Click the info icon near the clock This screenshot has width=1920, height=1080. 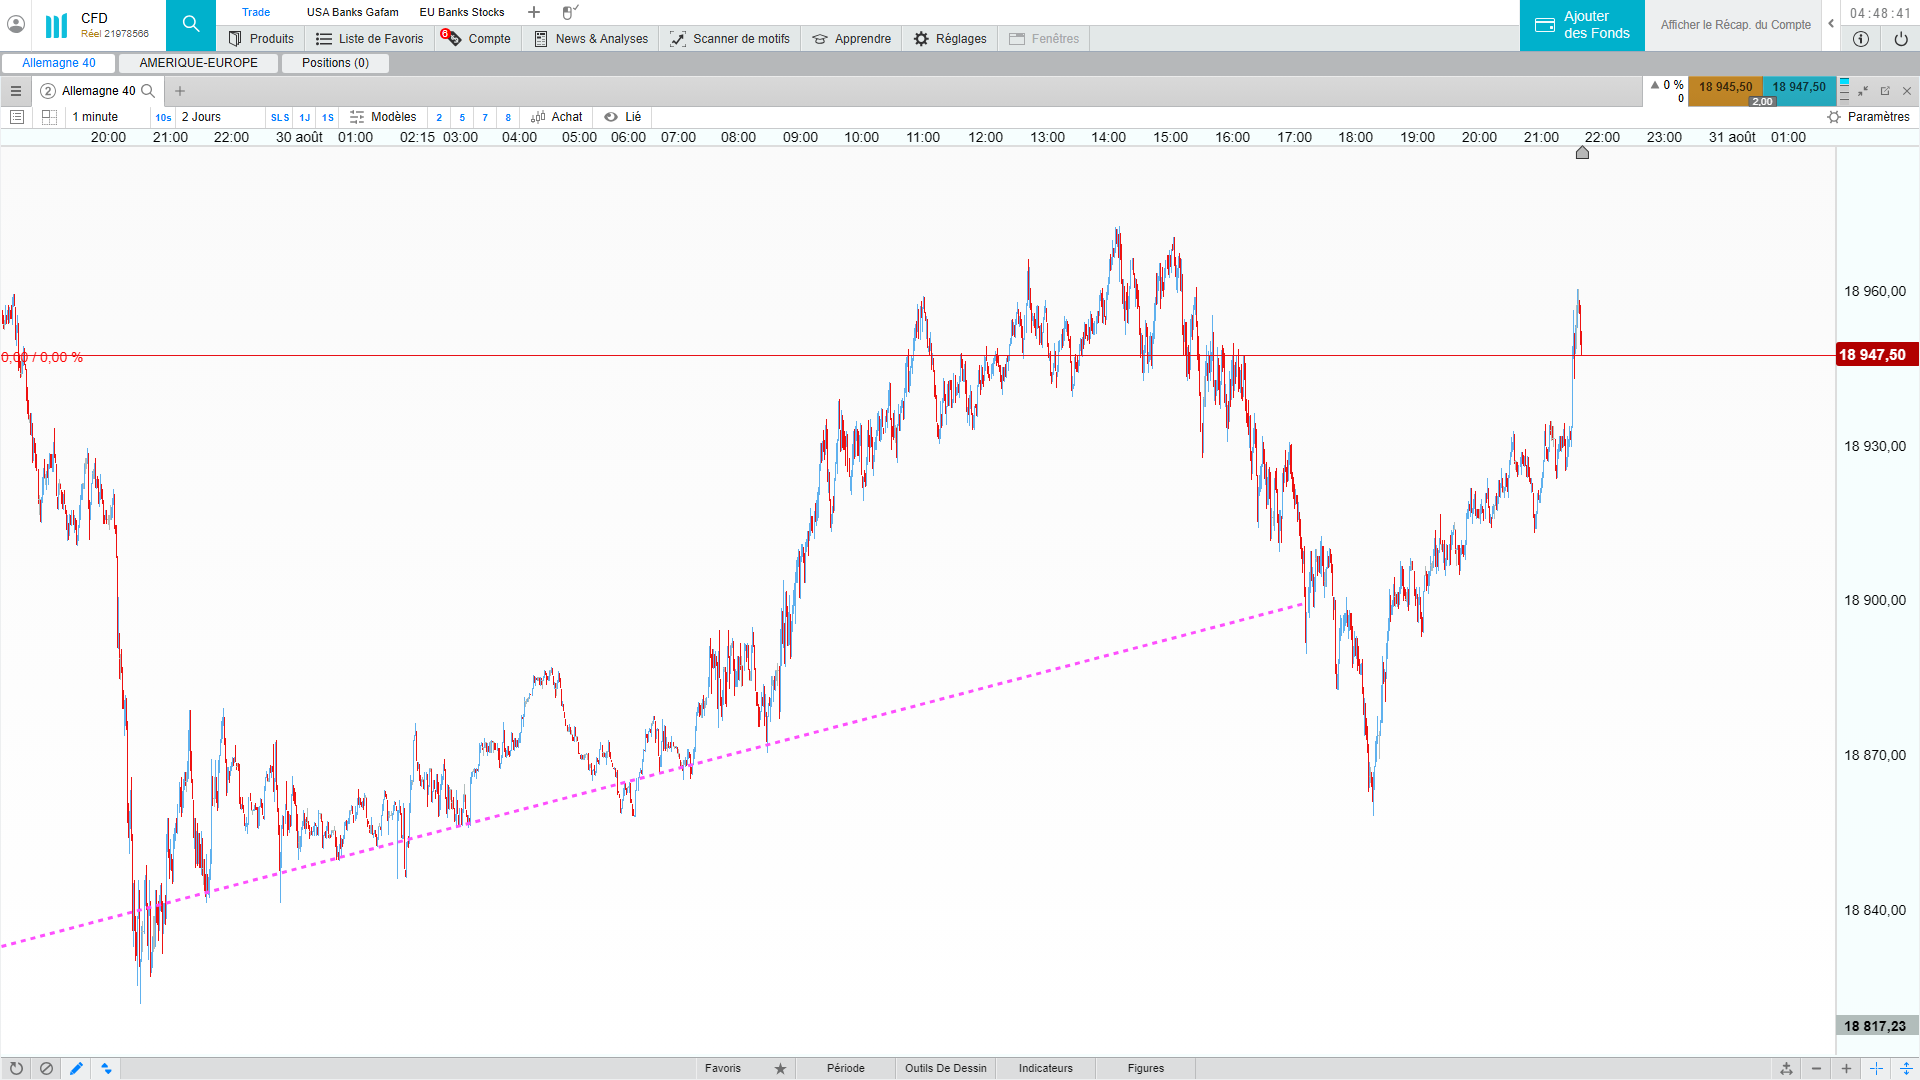(1860, 39)
